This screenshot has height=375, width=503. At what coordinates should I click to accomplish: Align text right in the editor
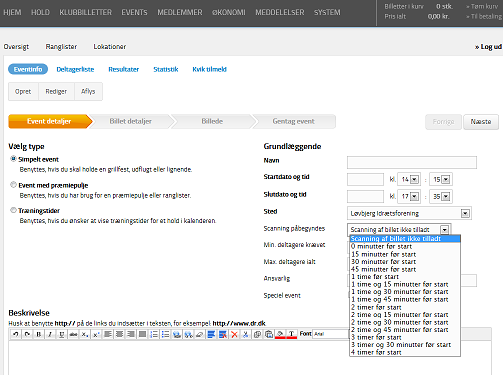coord(131,334)
